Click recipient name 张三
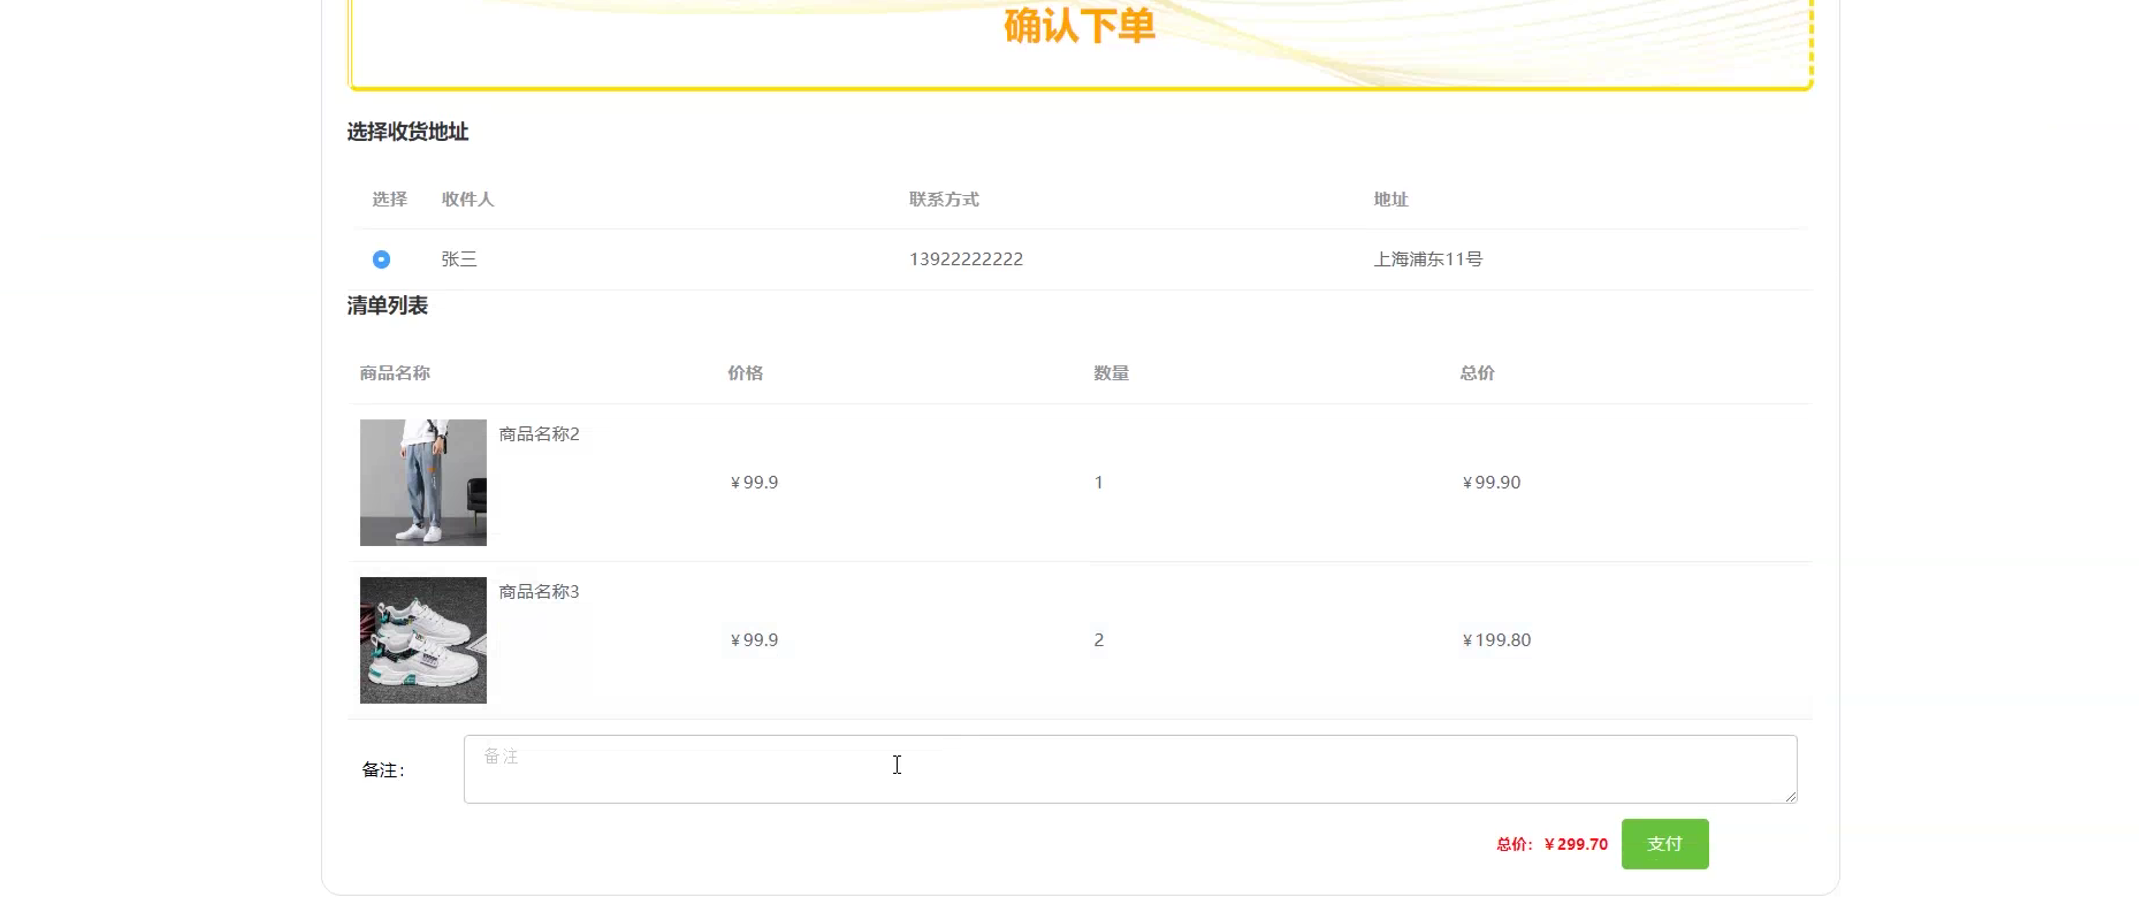Screen dimensions: 2139x903 (x=459, y=259)
